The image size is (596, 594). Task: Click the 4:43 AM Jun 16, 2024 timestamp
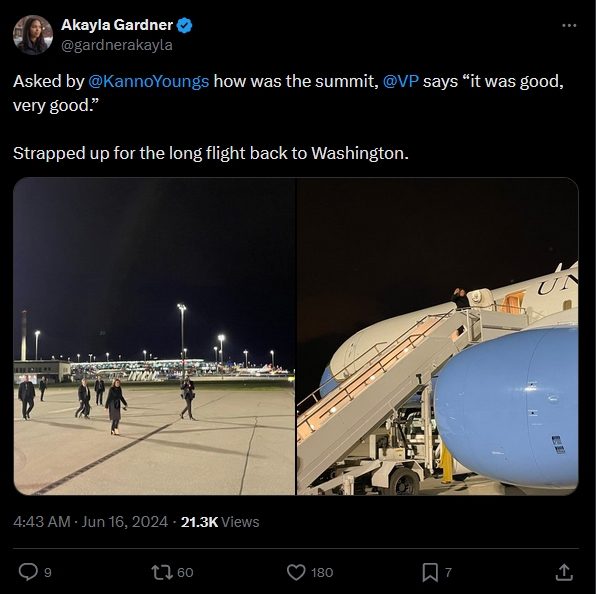click(x=90, y=521)
